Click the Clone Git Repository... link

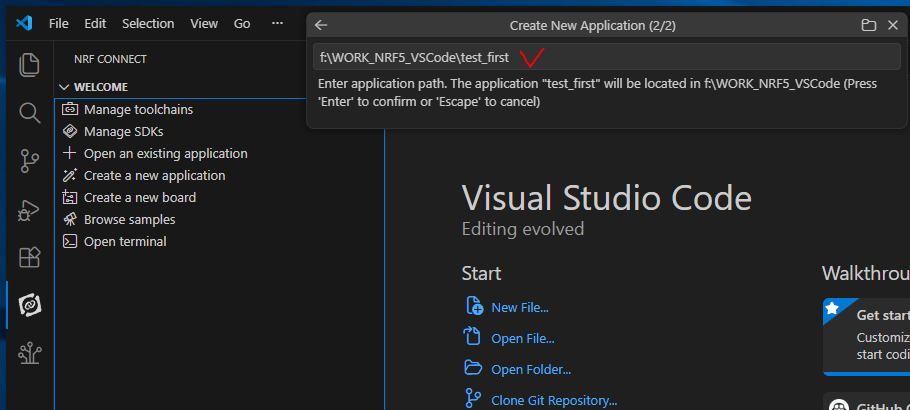pyautogui.click(x=554, y=401)
